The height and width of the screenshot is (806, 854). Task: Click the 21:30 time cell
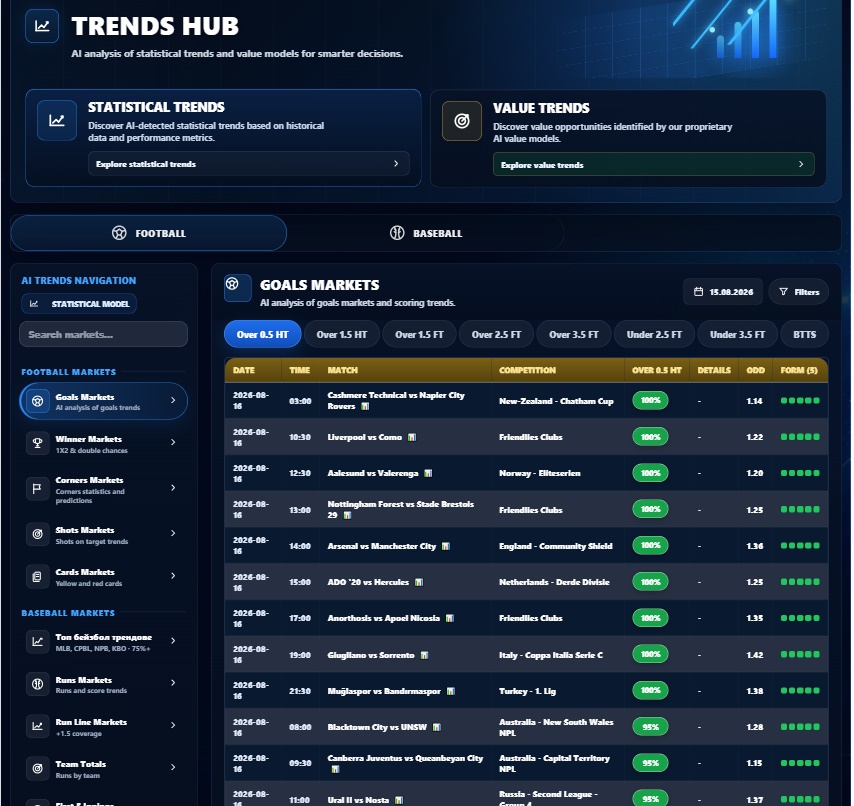300,691
